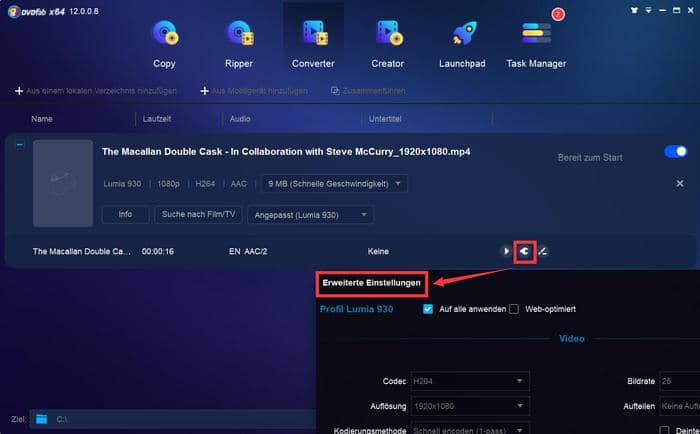Open the Ripper module
The width and height of the screenshot is (700, 434).
click(239, 44)
